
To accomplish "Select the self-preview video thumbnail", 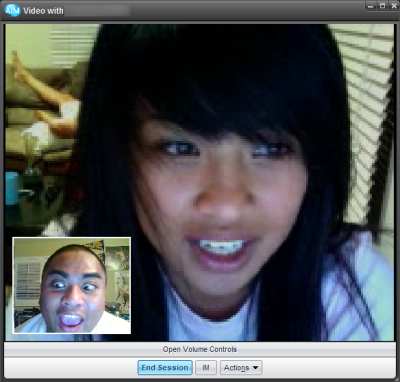I will pyautogui.click(x=72, y=285).
